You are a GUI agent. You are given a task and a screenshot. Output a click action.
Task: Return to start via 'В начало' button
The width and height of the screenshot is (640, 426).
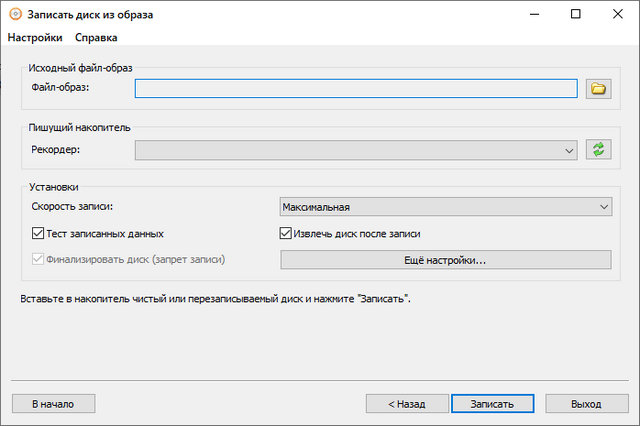click(x=53, y=404)
